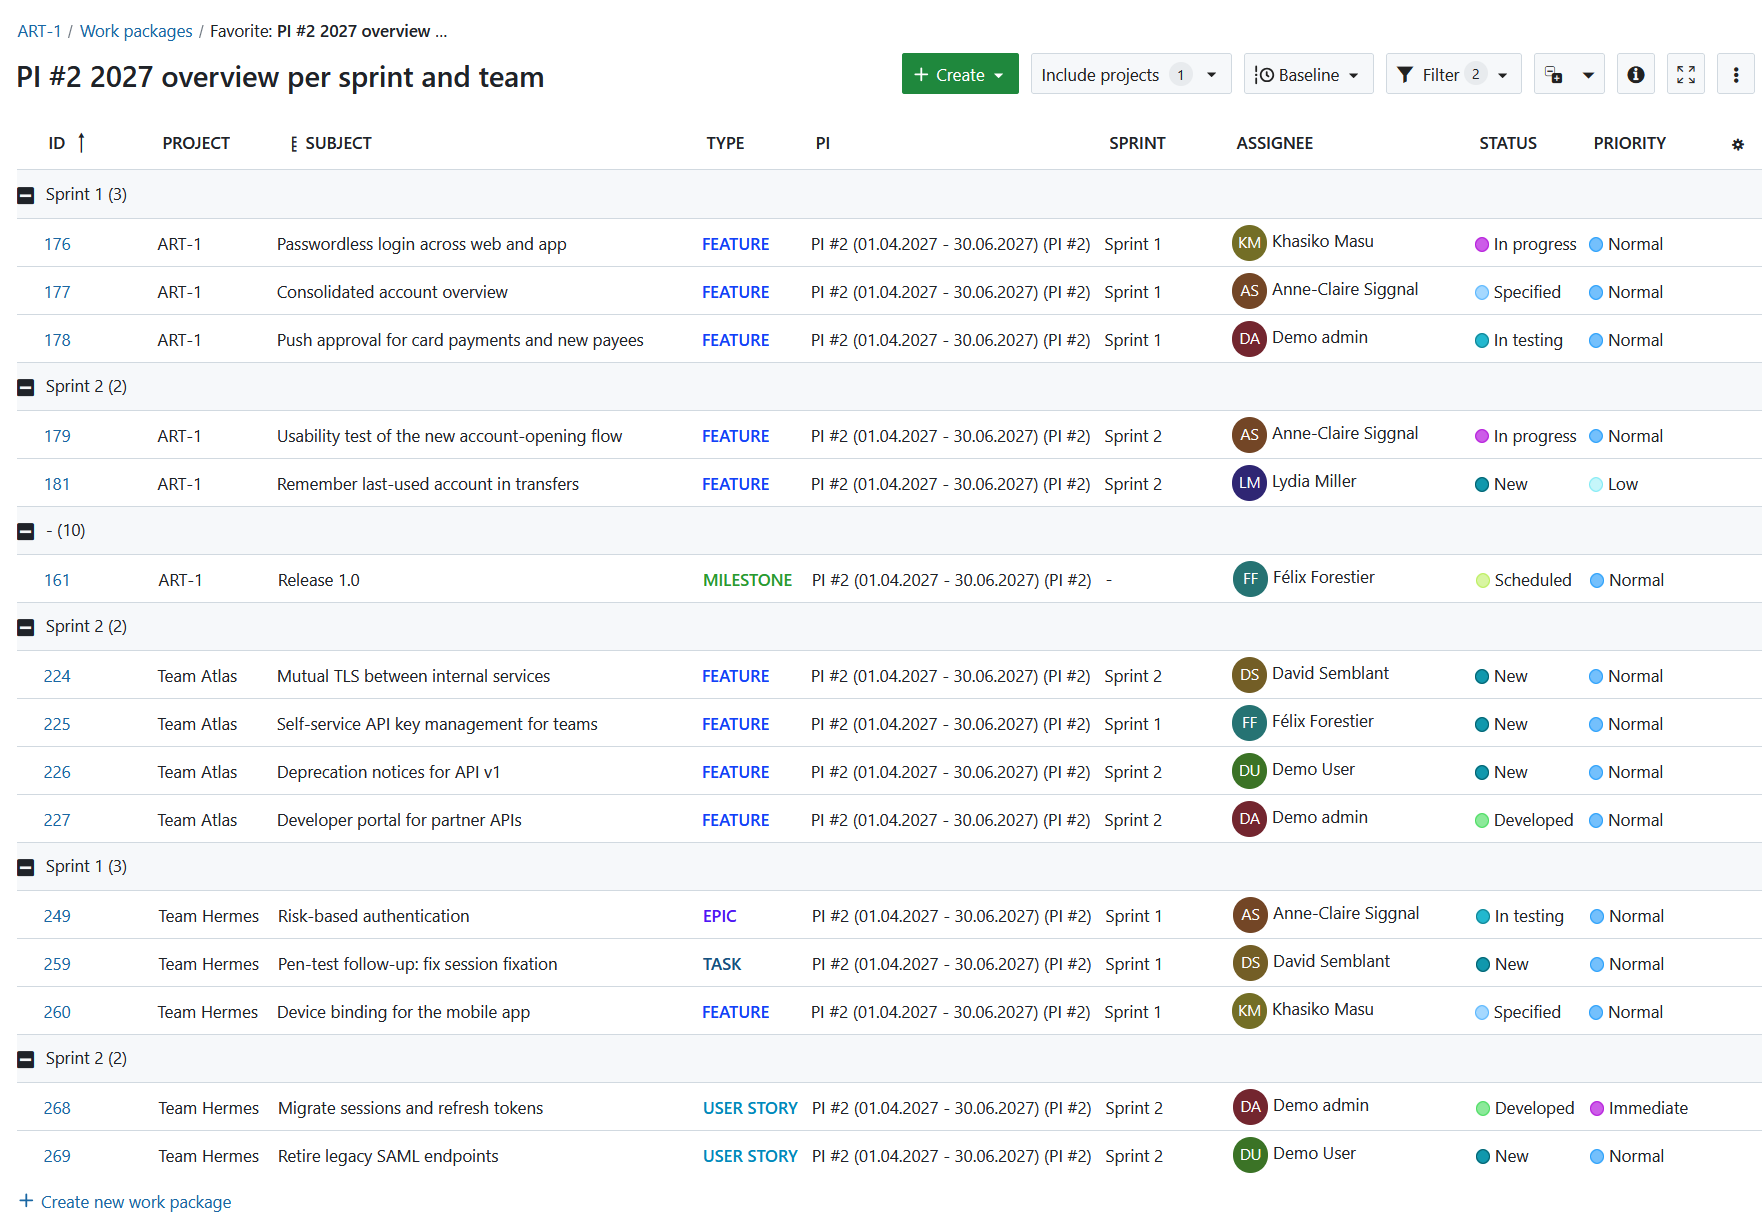The height and width of the screenshot is (1227, 1762).
Task: Click David Semblant avatar on row 224
Action: 1249,675
